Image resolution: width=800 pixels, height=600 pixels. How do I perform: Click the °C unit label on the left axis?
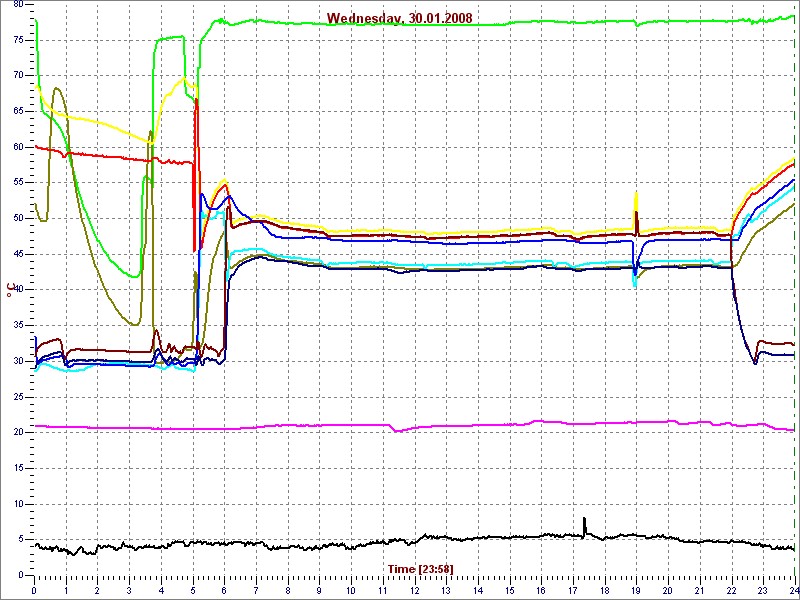click(x=11, y=290)
